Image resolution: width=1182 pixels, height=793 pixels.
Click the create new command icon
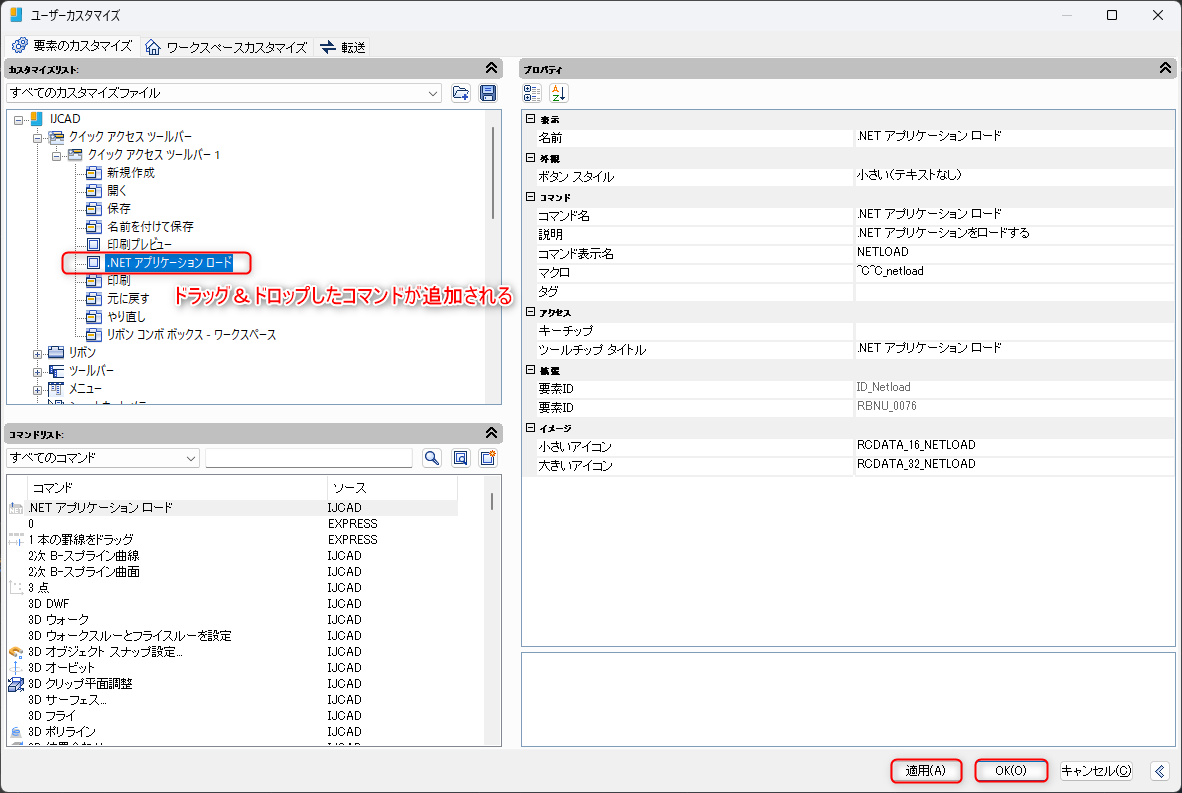[x=488, y=458]
